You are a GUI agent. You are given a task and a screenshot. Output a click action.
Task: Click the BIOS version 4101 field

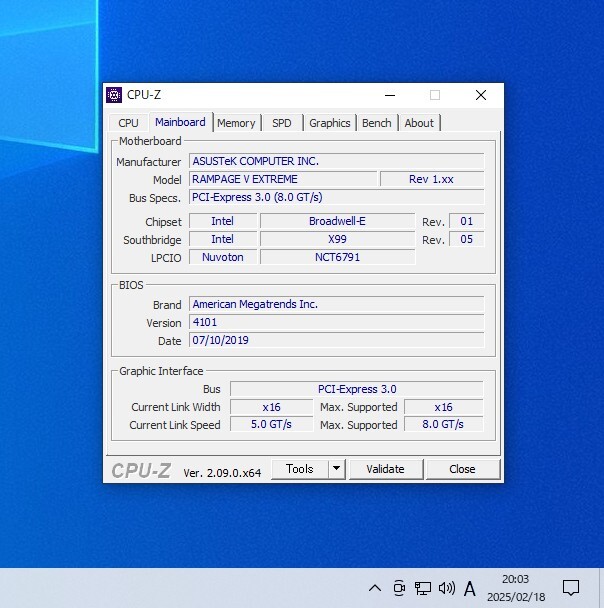point(336,322)
